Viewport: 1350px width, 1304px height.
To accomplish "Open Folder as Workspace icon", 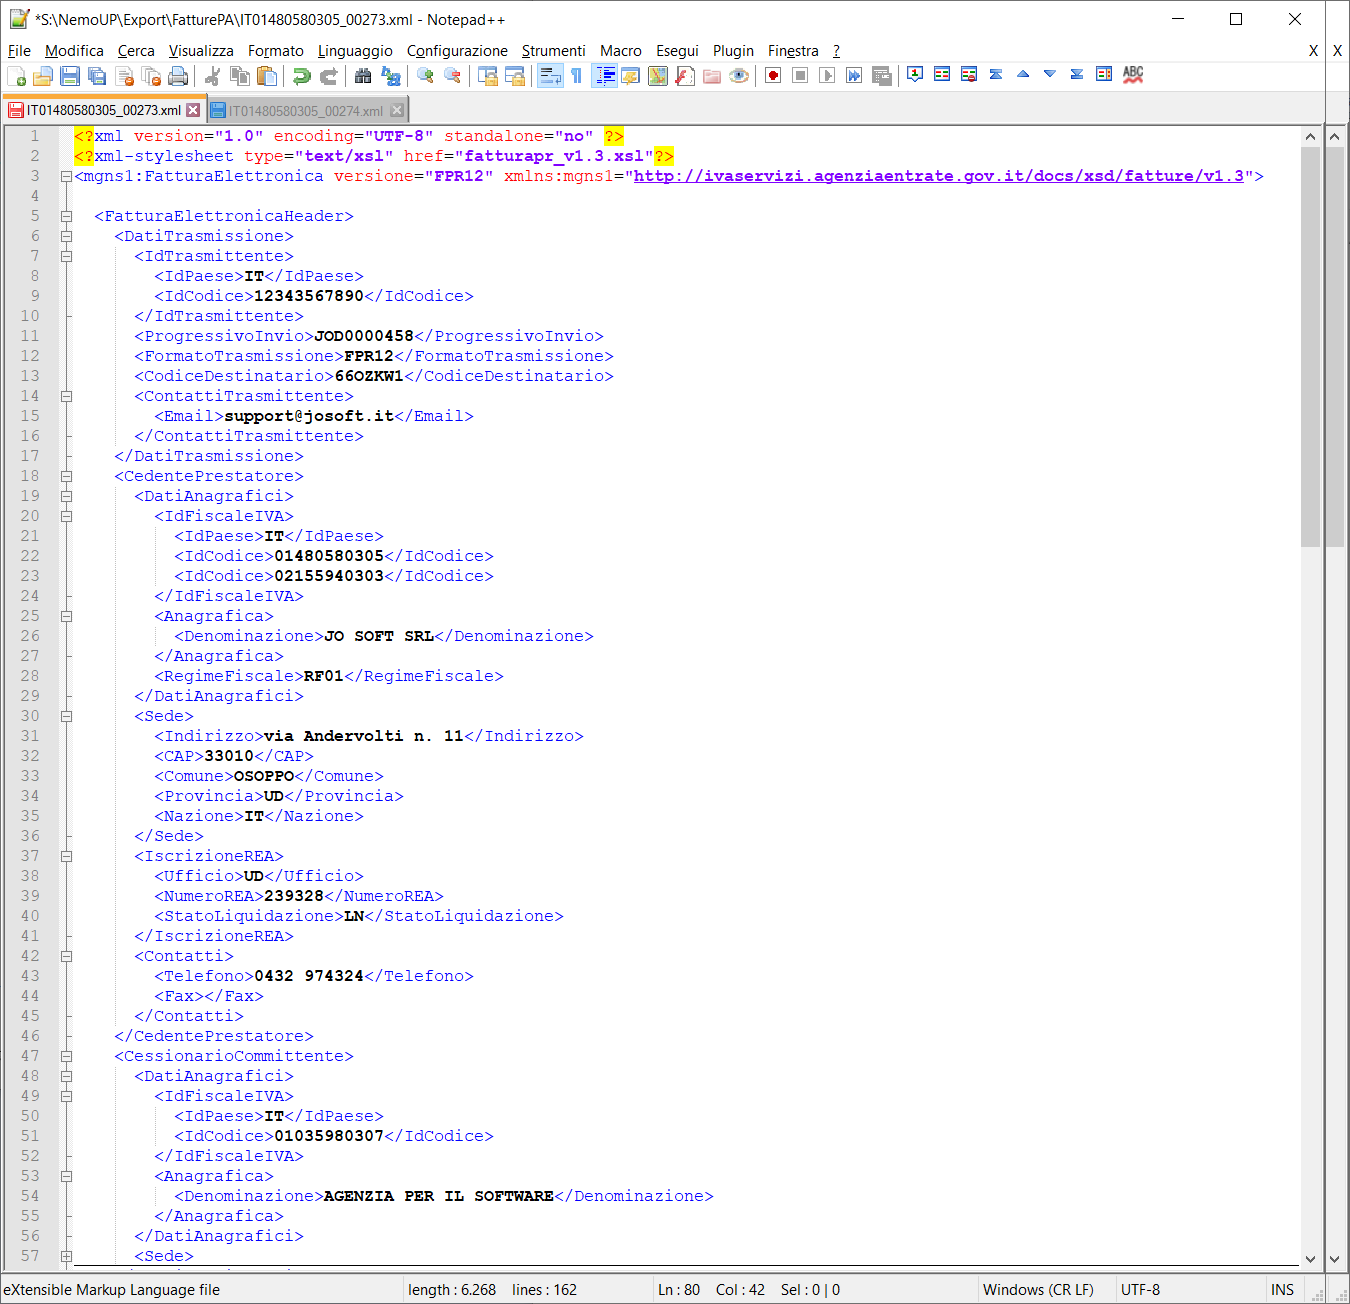I will coord(711,76).
